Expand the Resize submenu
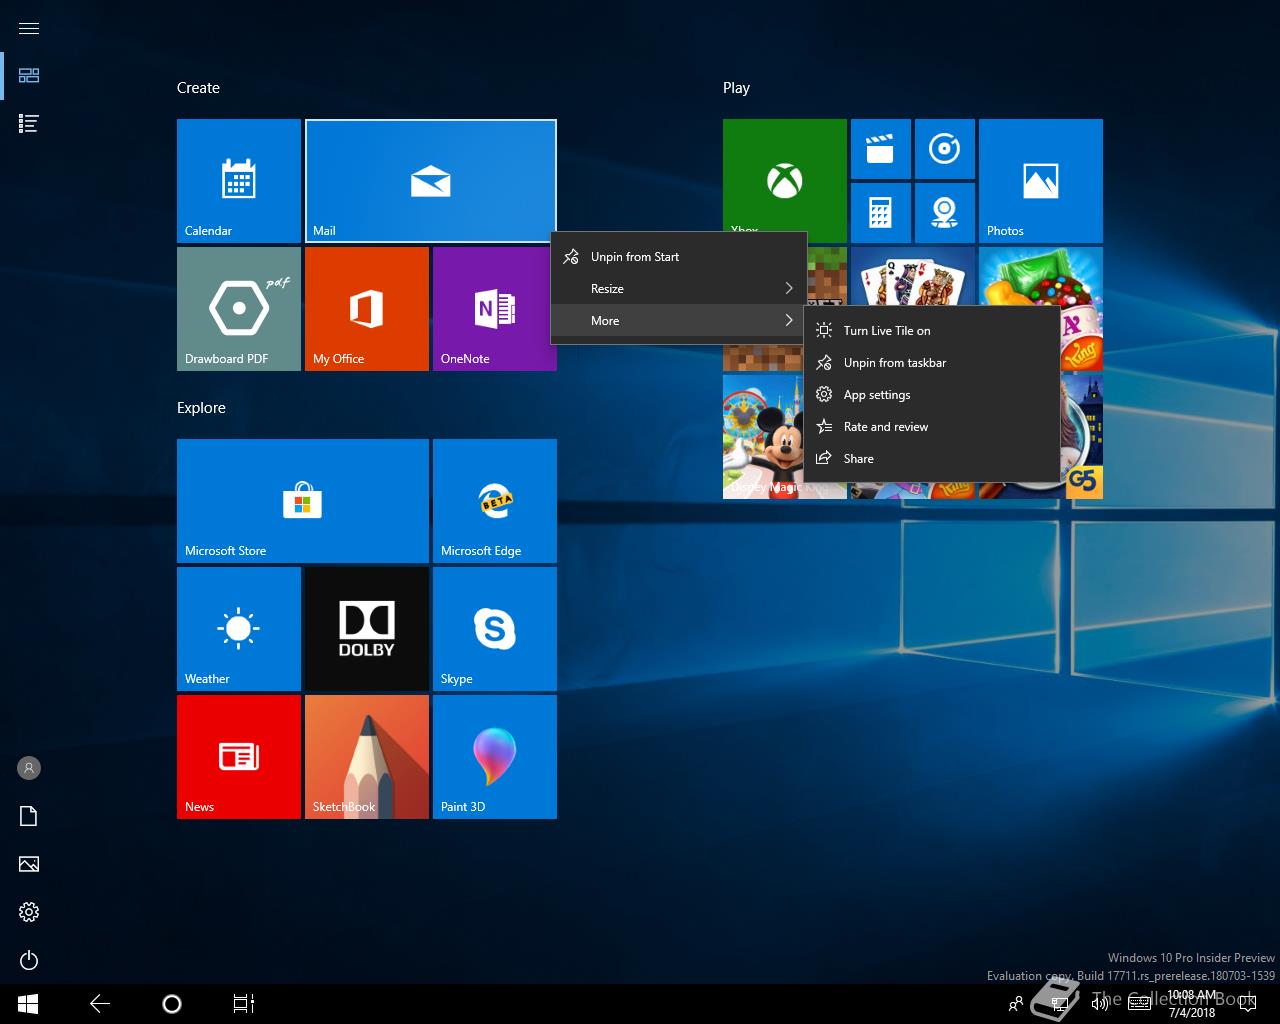1280x1024 pixels. (x=679, y=289)
